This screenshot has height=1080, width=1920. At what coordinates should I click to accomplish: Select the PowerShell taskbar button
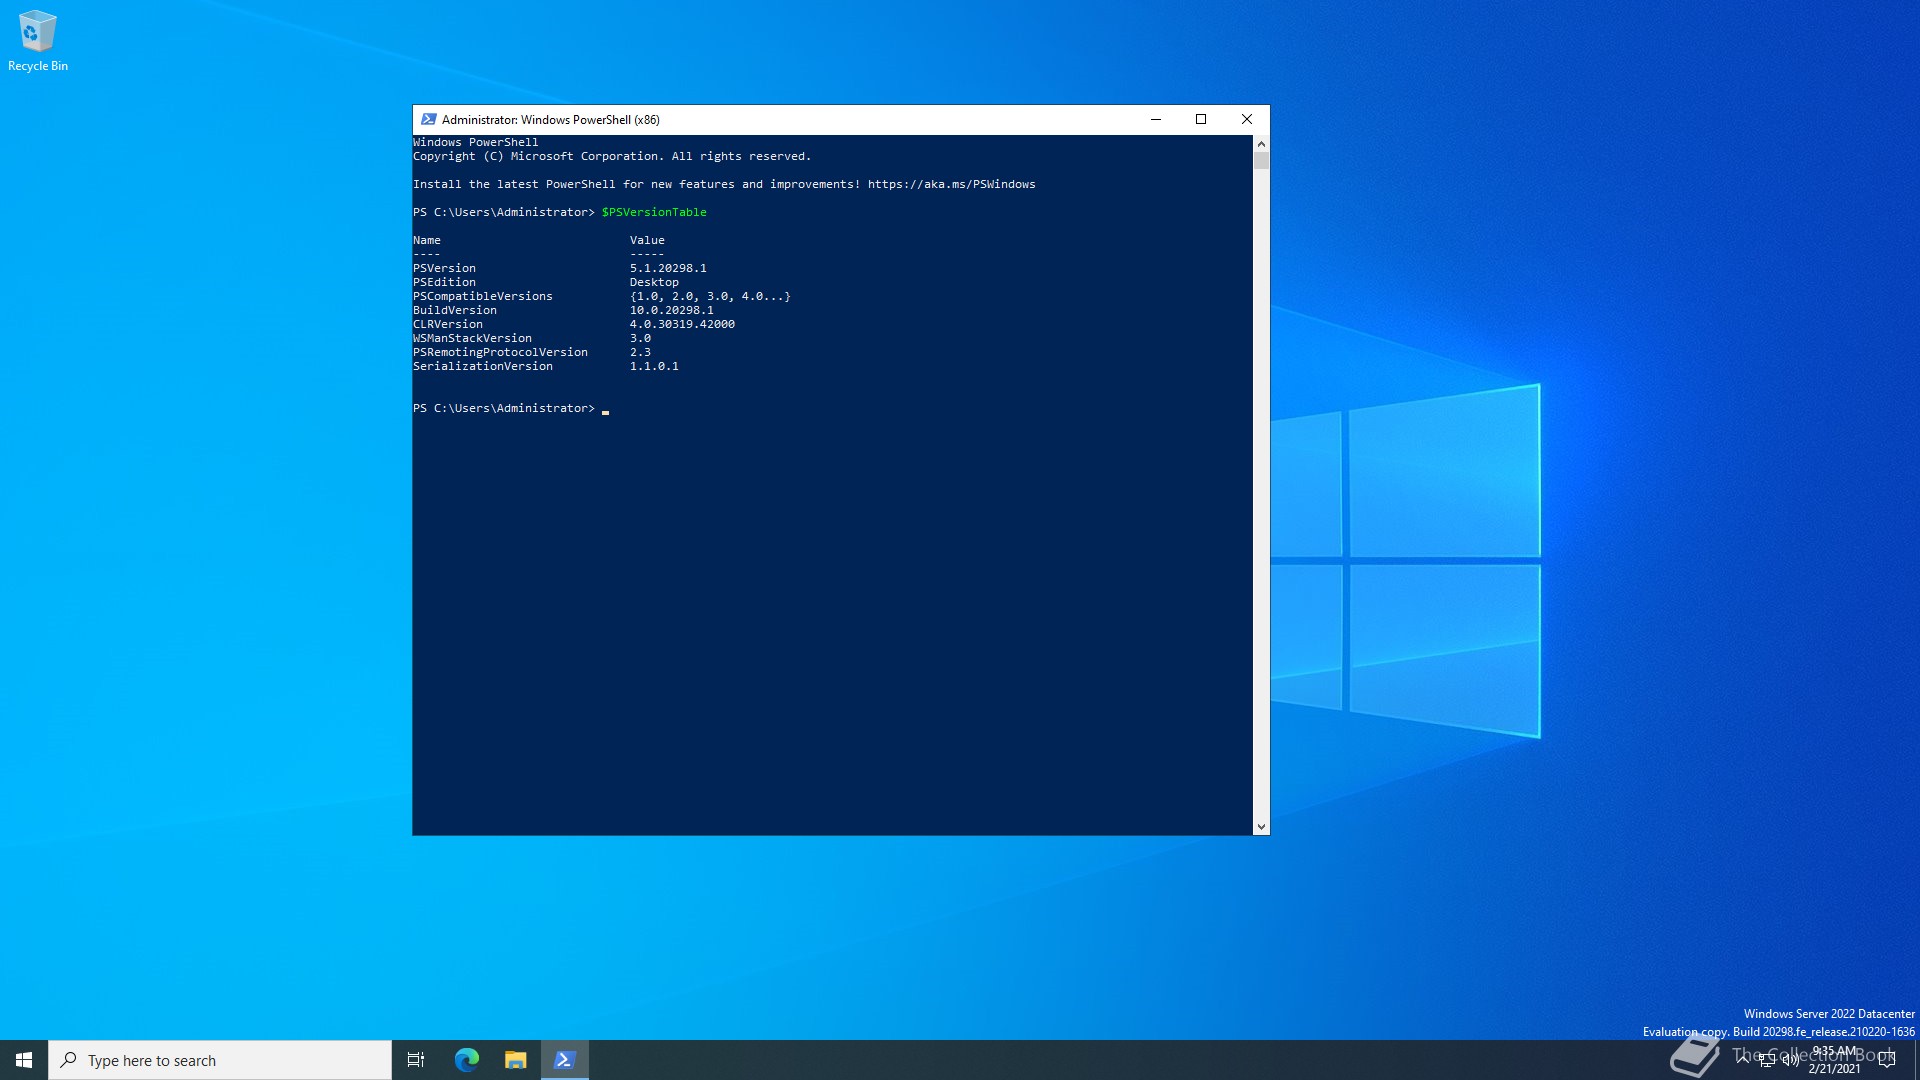coord(565,1060)
